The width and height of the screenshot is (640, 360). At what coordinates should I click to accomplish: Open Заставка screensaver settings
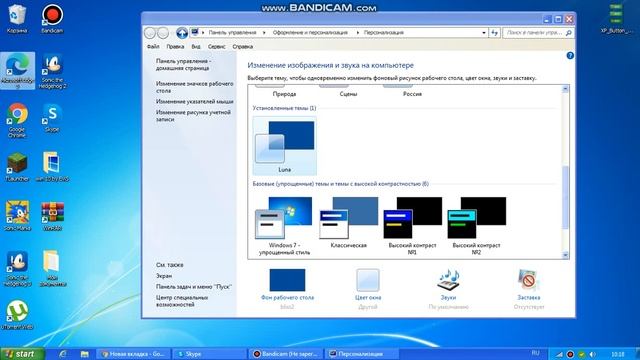point(529,289)
